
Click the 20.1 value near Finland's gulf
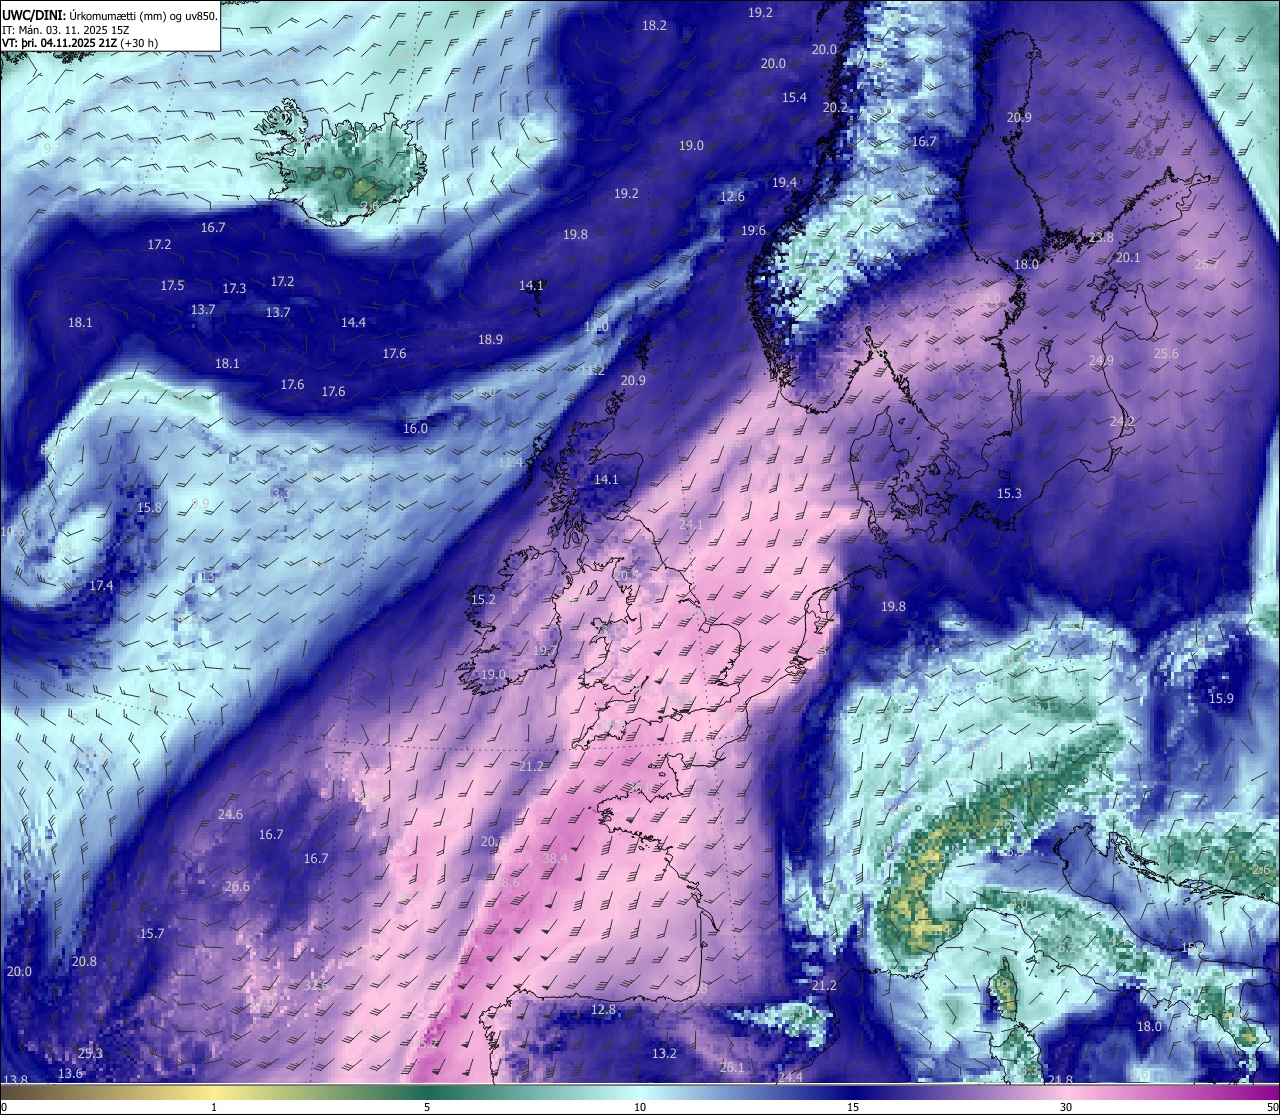coord(1128,257)
